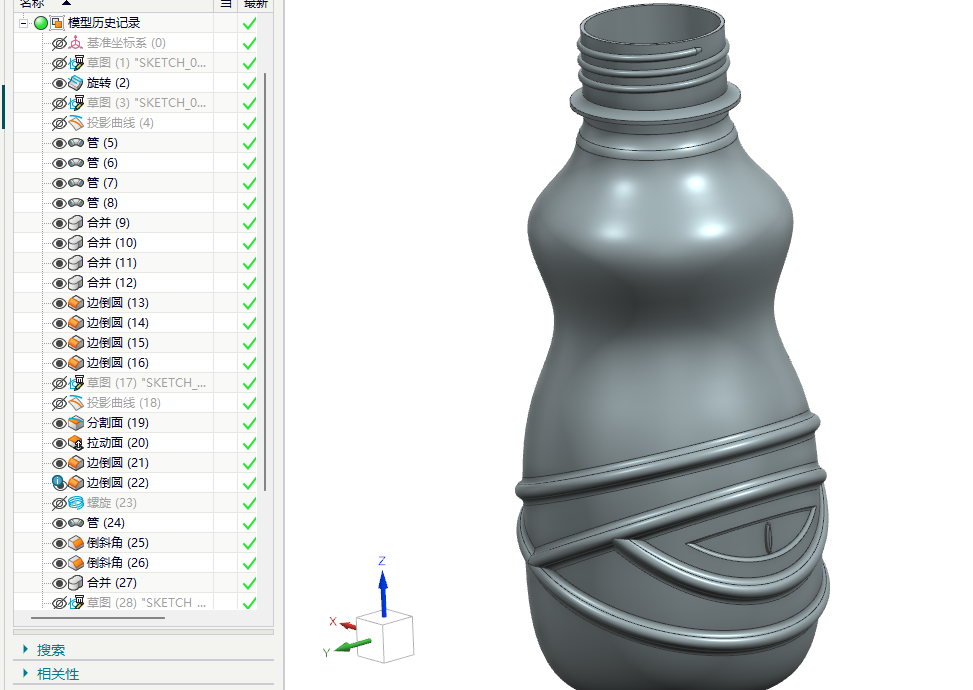Click tube icon of 管 (6)
The image size is (973, 690).
point(76,163)
